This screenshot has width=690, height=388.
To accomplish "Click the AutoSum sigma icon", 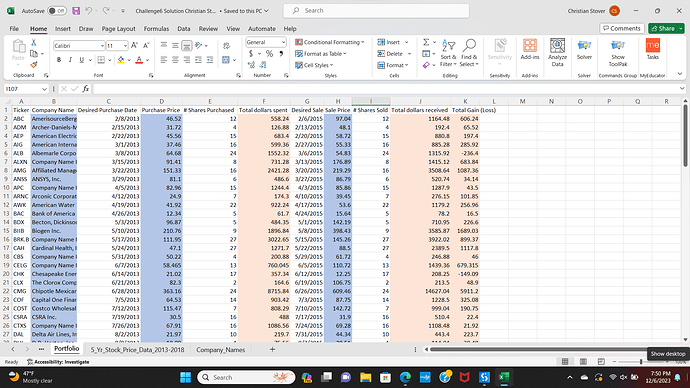I will click(x=426, y=42).
